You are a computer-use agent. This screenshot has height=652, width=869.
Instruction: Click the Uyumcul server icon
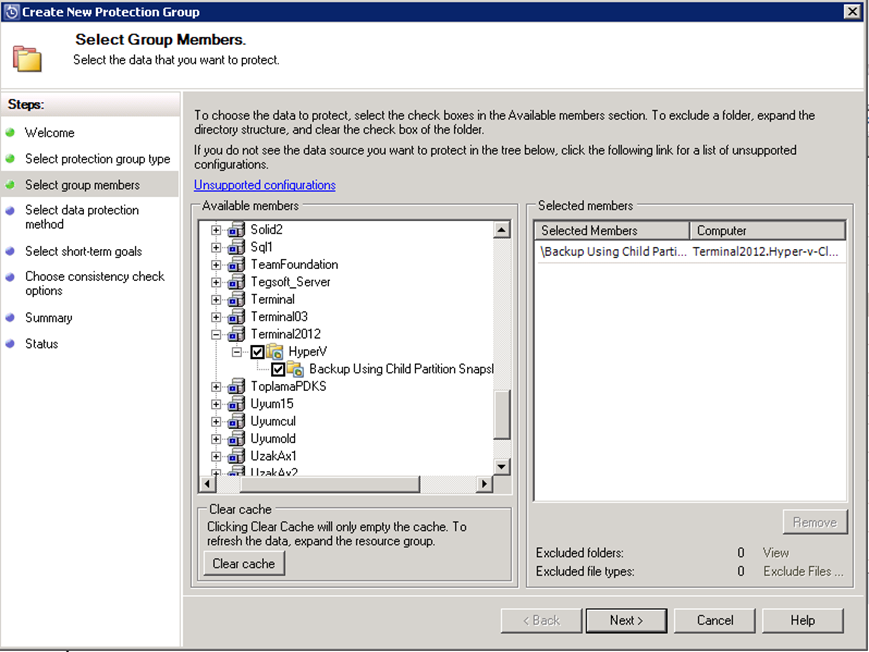coord(237,421)
